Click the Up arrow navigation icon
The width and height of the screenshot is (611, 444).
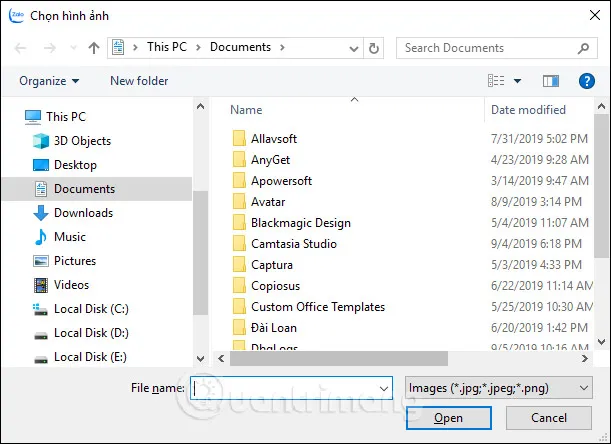[94, 48]
